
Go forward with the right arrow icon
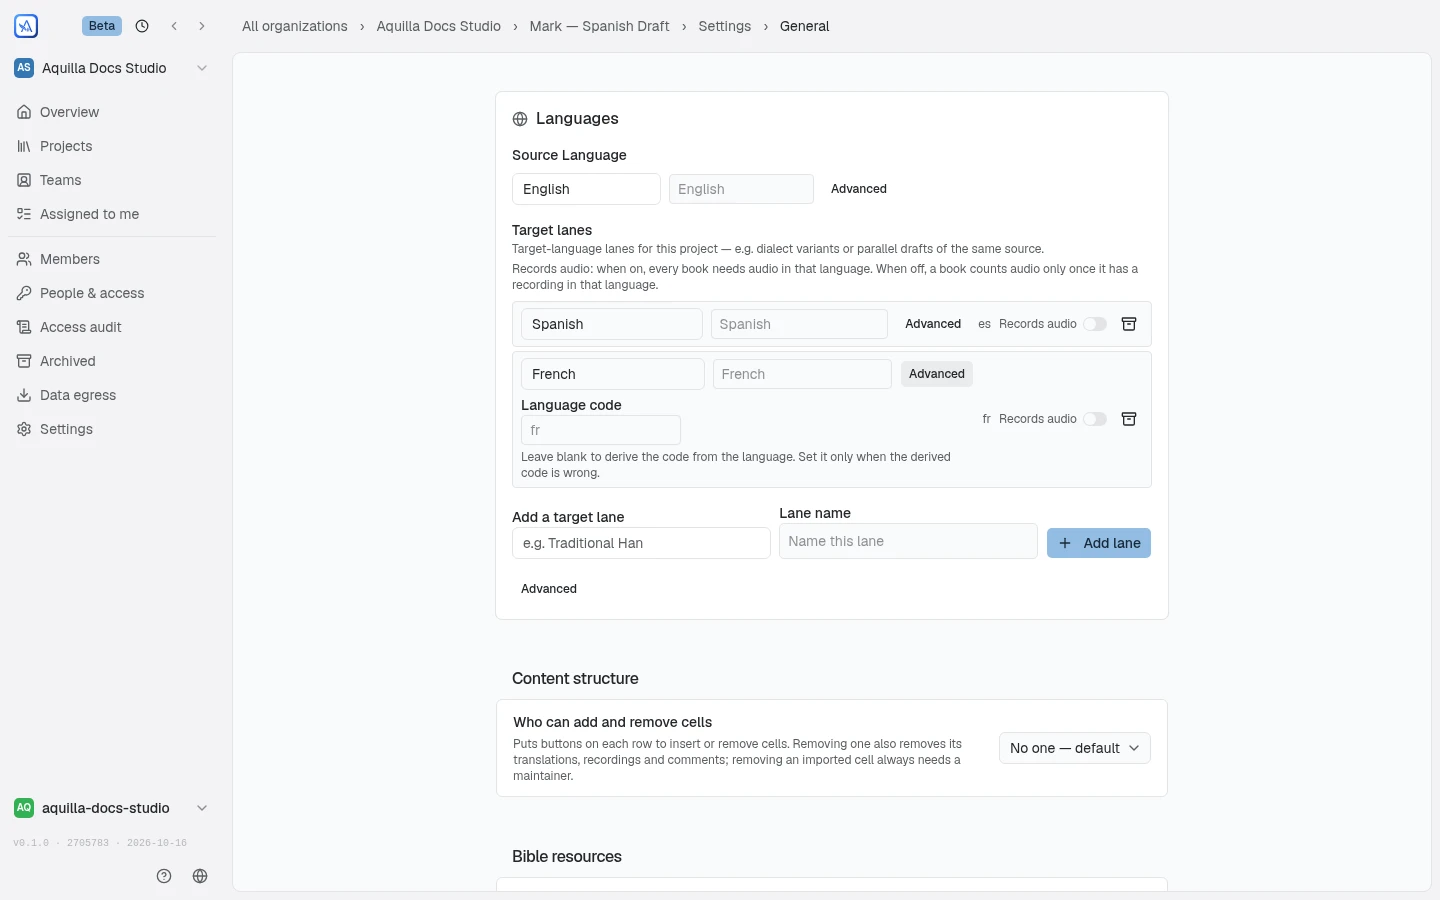202,26
